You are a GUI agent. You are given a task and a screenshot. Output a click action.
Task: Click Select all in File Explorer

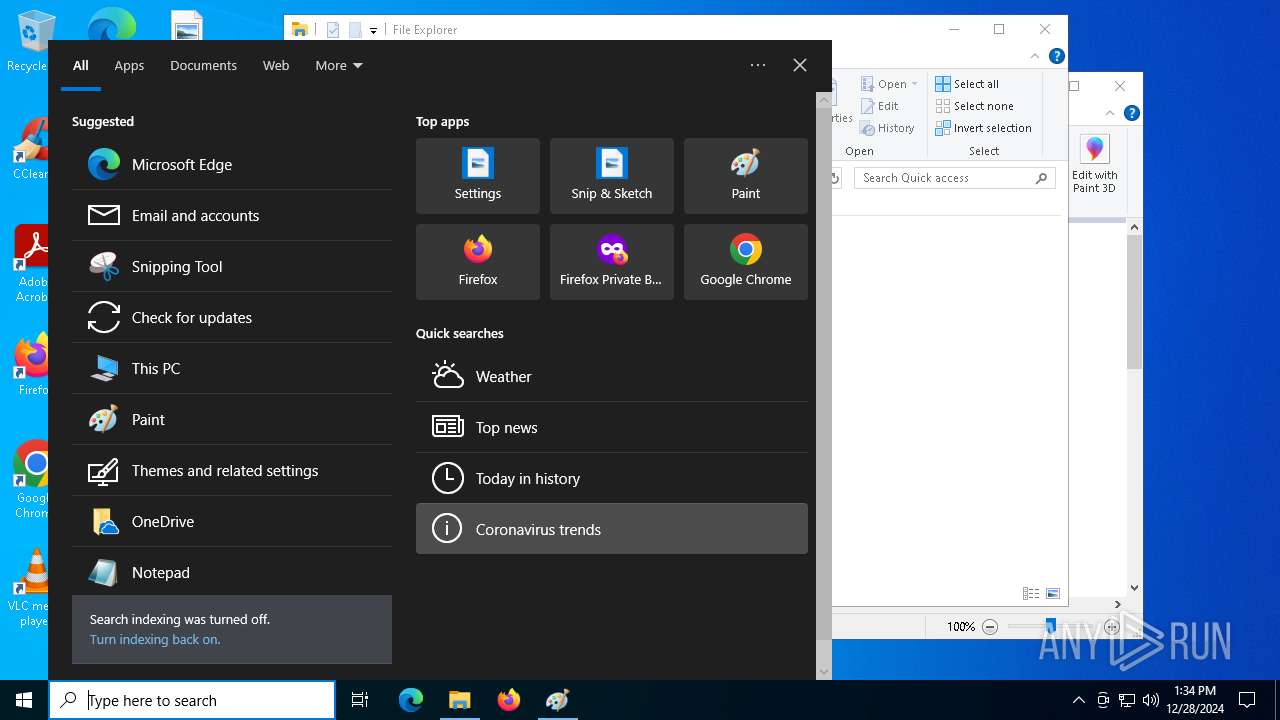coord(967,84)
